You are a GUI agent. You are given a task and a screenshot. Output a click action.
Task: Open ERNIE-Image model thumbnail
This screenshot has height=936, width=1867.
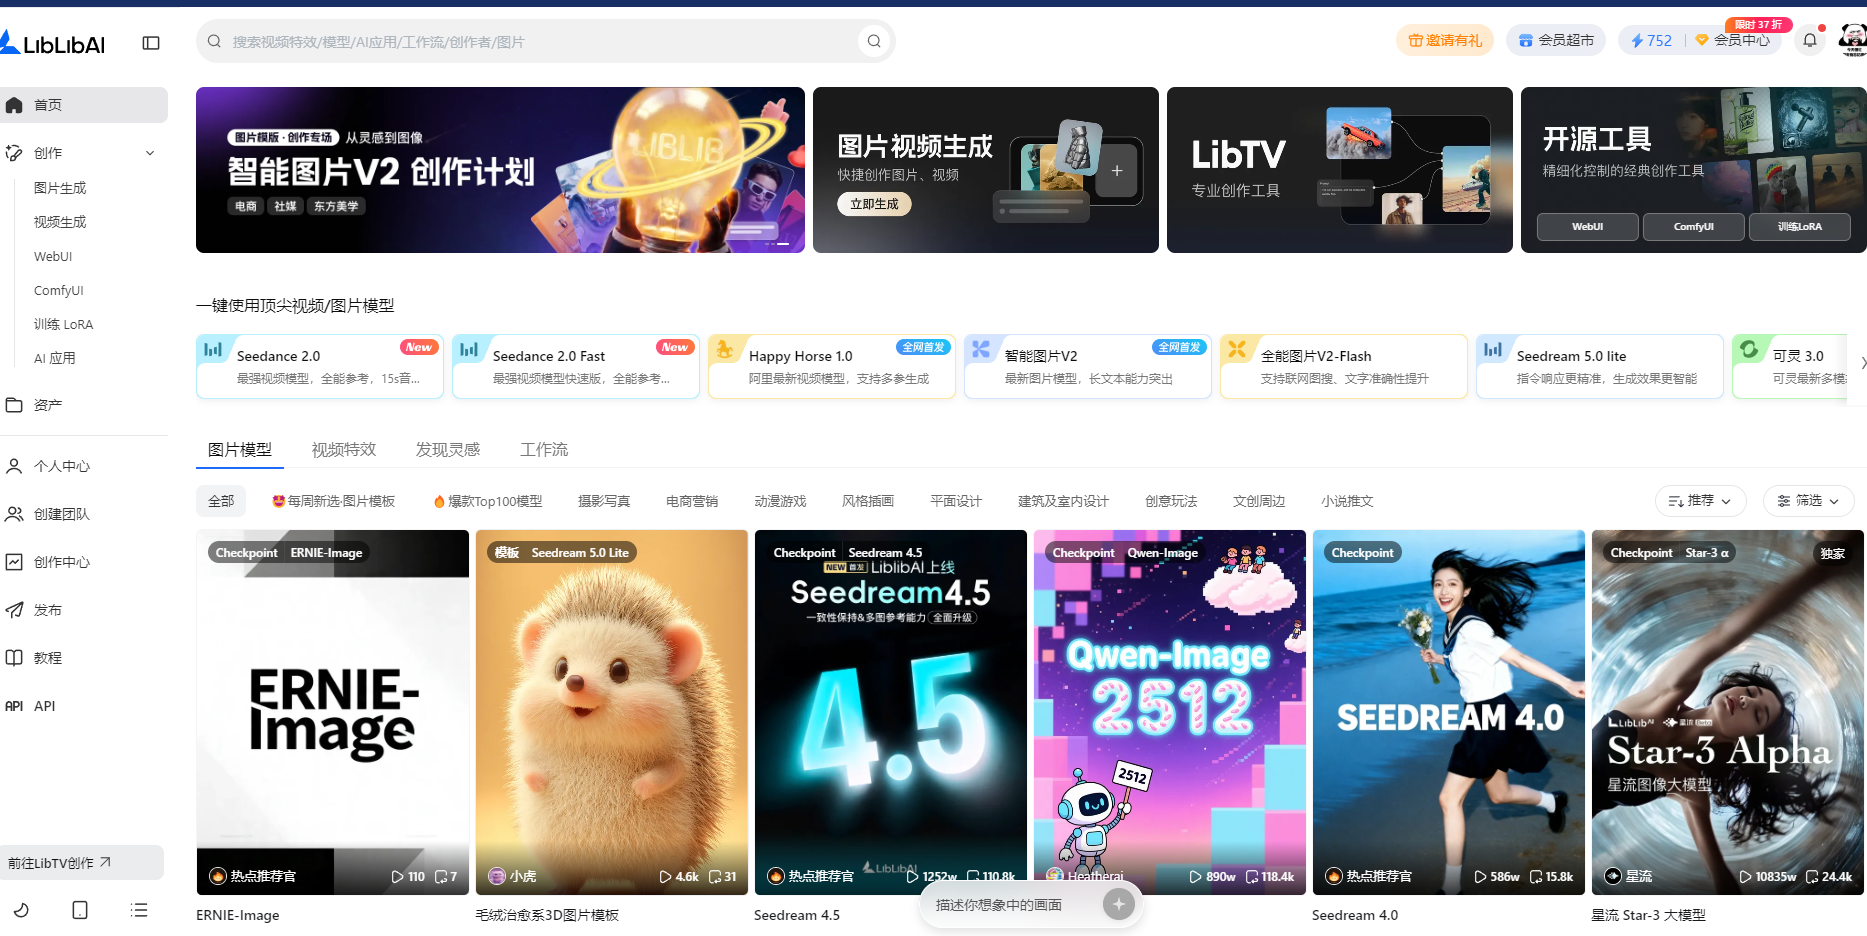[x=333, y=712]
